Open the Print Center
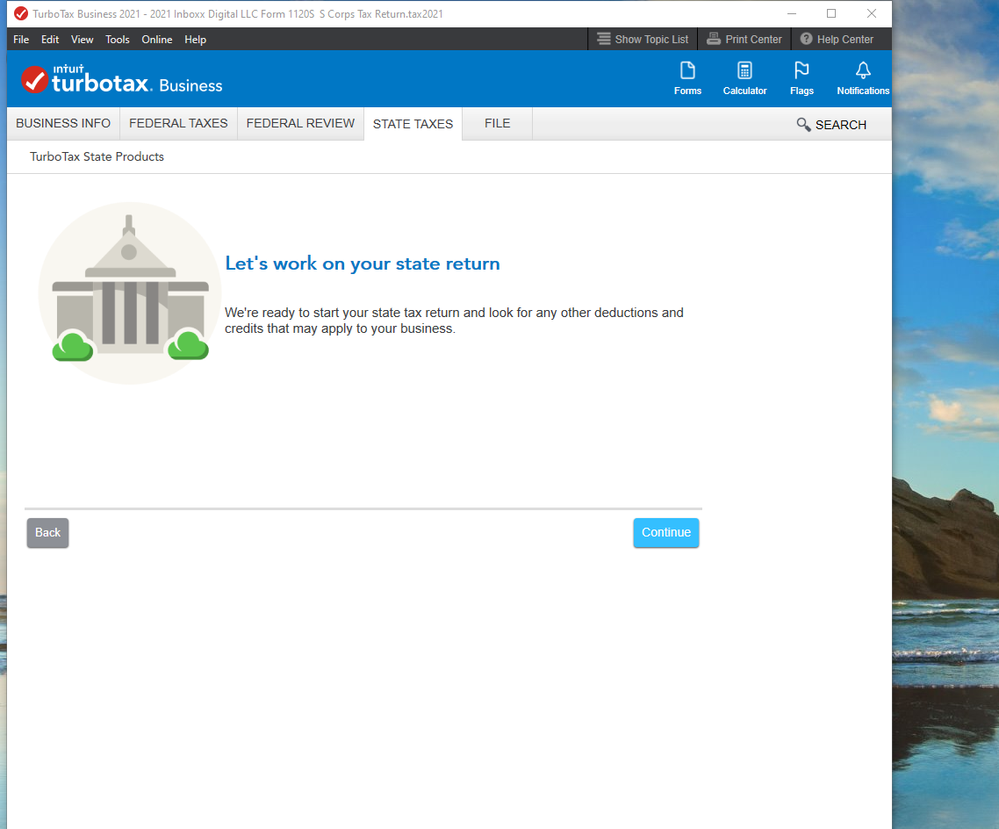 point(744,39)
